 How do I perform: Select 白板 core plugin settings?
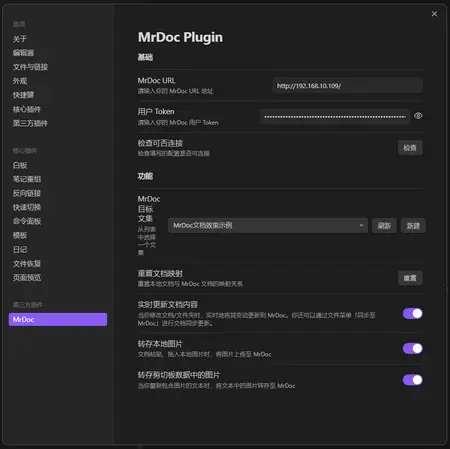click(20, 165)
